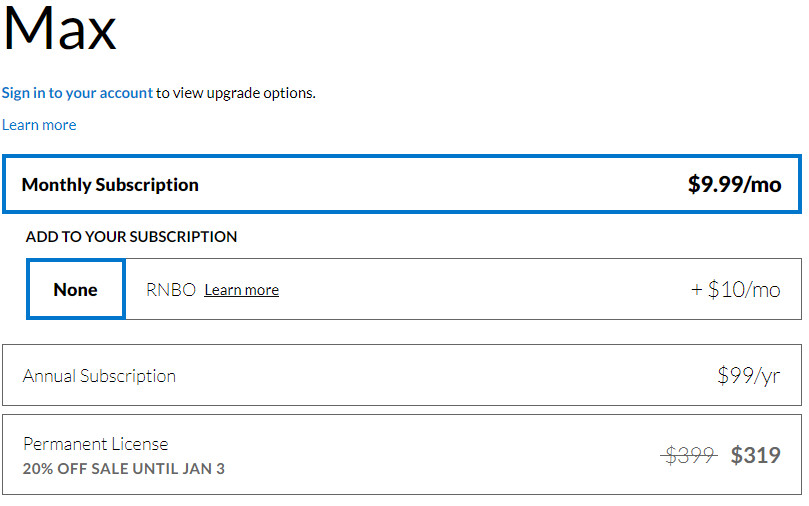Viewport: 809px width, 506px height.
Task: Click the $319 sale price
Action: coord(755,456)
